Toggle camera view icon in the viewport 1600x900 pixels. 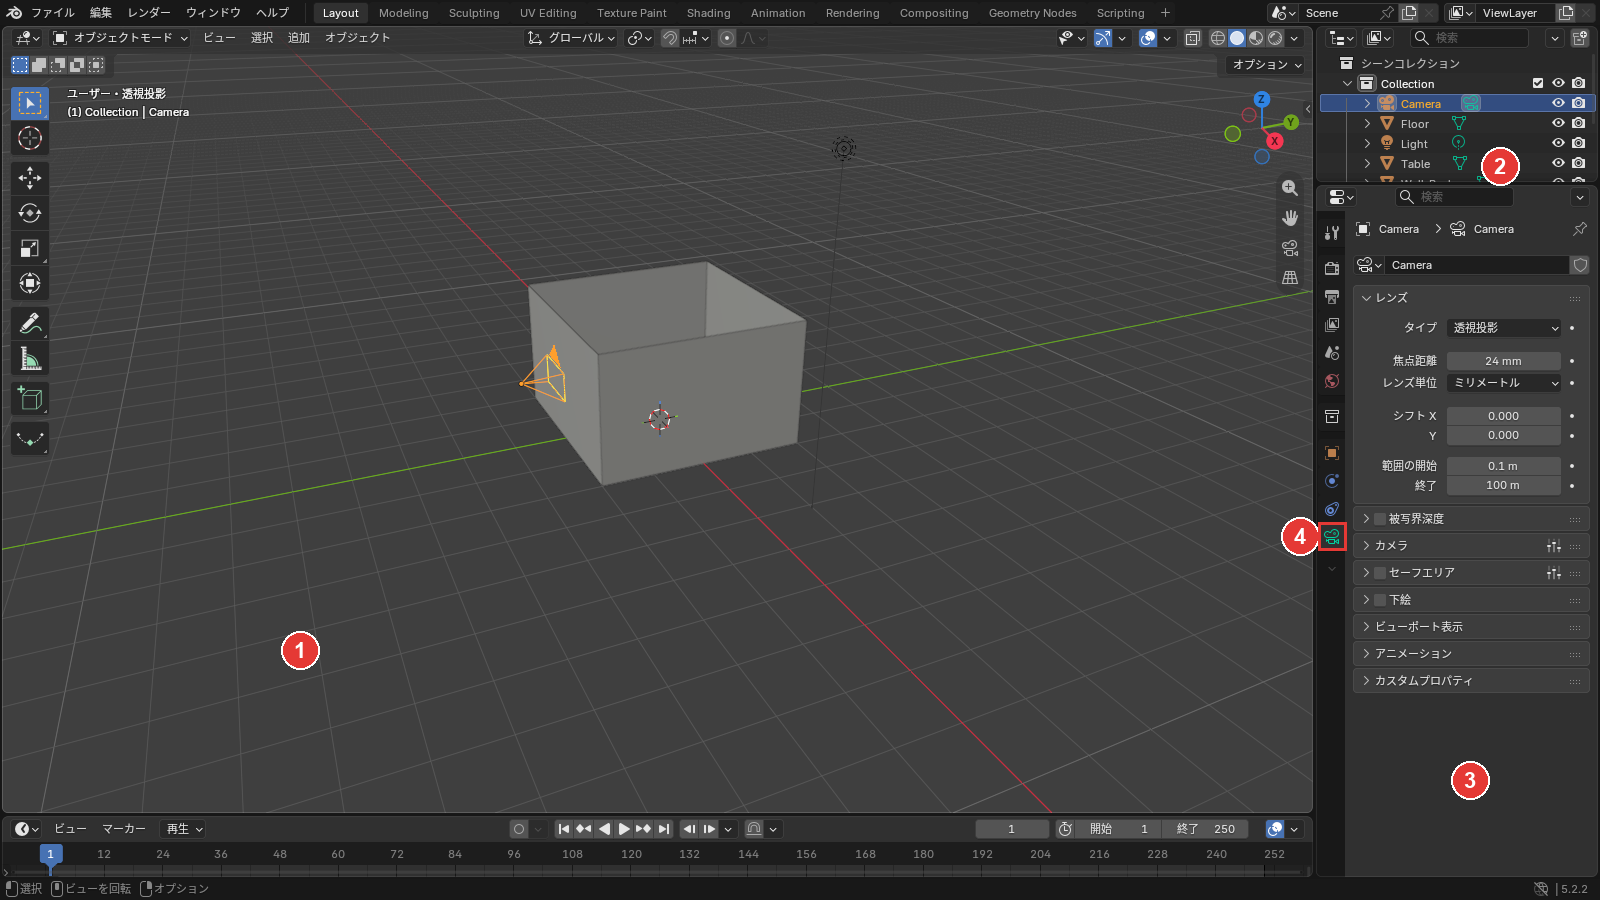1290,248
